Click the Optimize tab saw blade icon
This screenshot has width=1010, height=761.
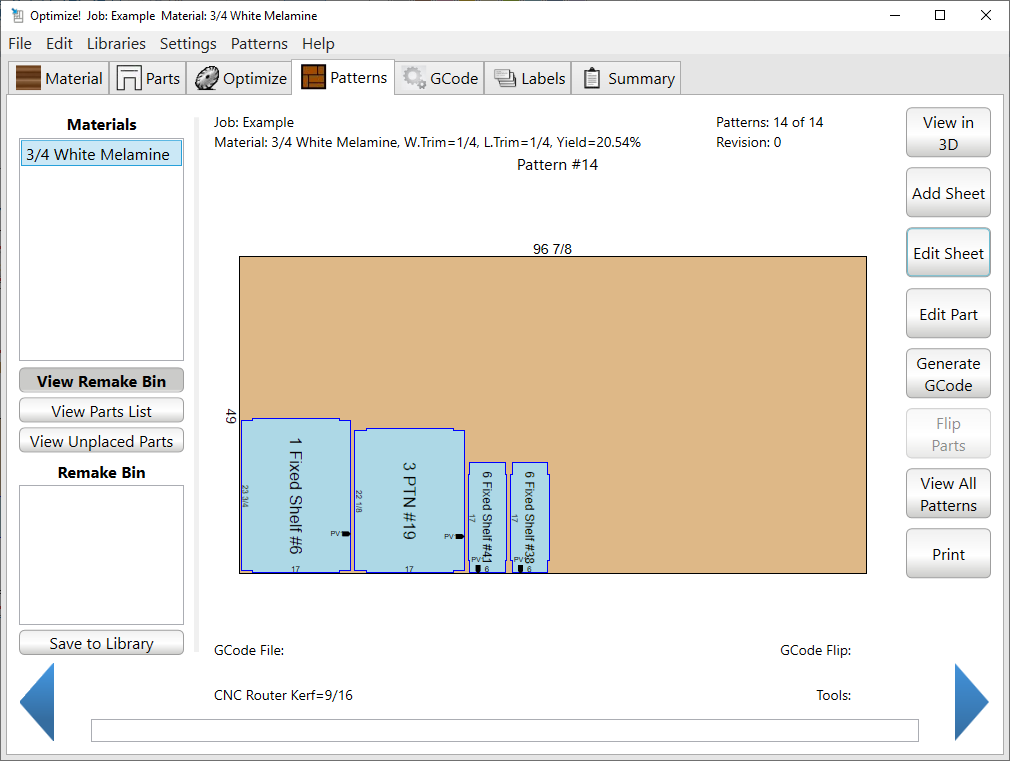tap(206, 78)
